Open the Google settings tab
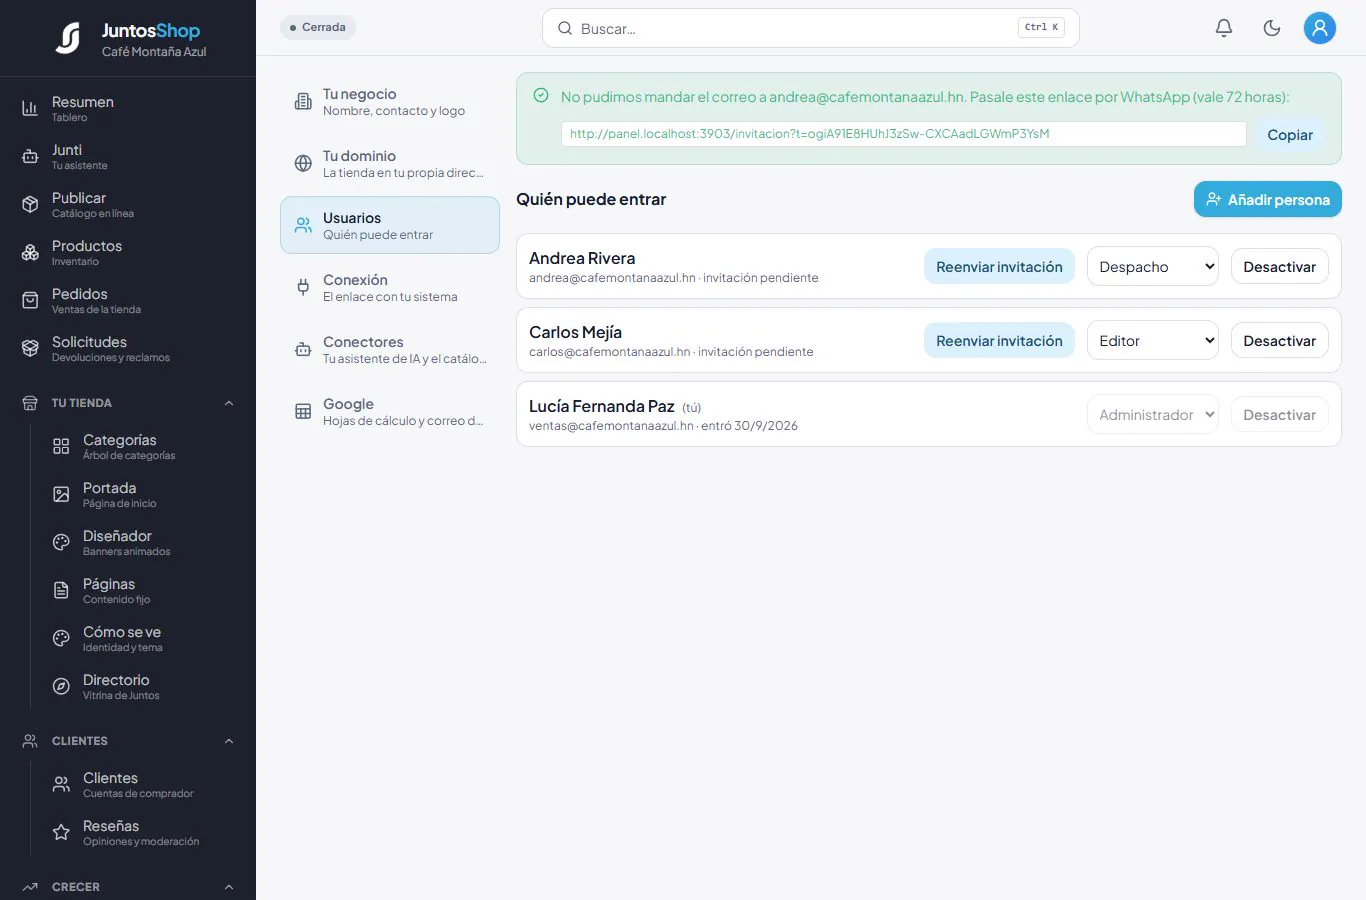The height and width of the screenshot is (900, 1366). pos(390,411)
